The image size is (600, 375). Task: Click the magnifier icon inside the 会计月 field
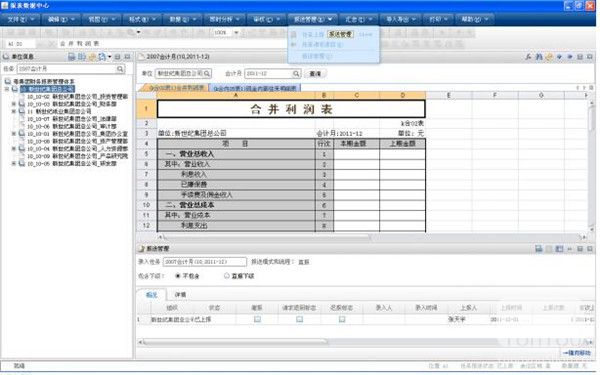click(x=296, y=73)
